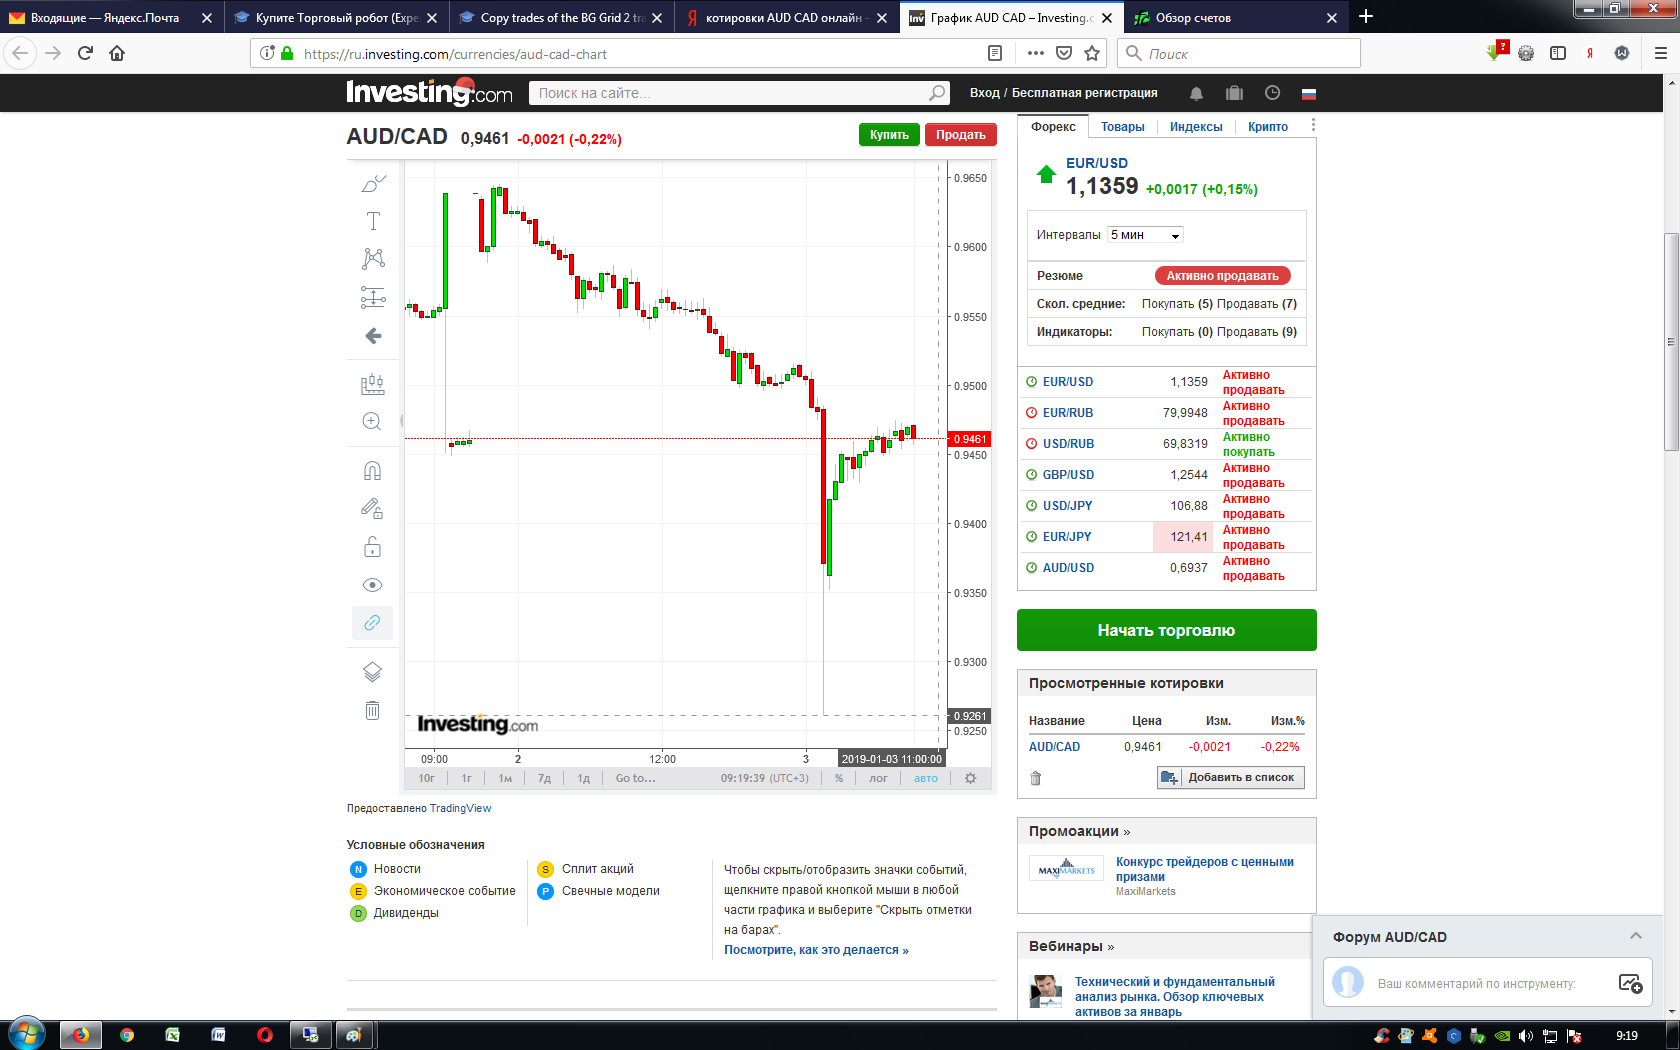The image size is (1680, 1050).
Task: Click the notifications bell icon
Action: 1196,93
